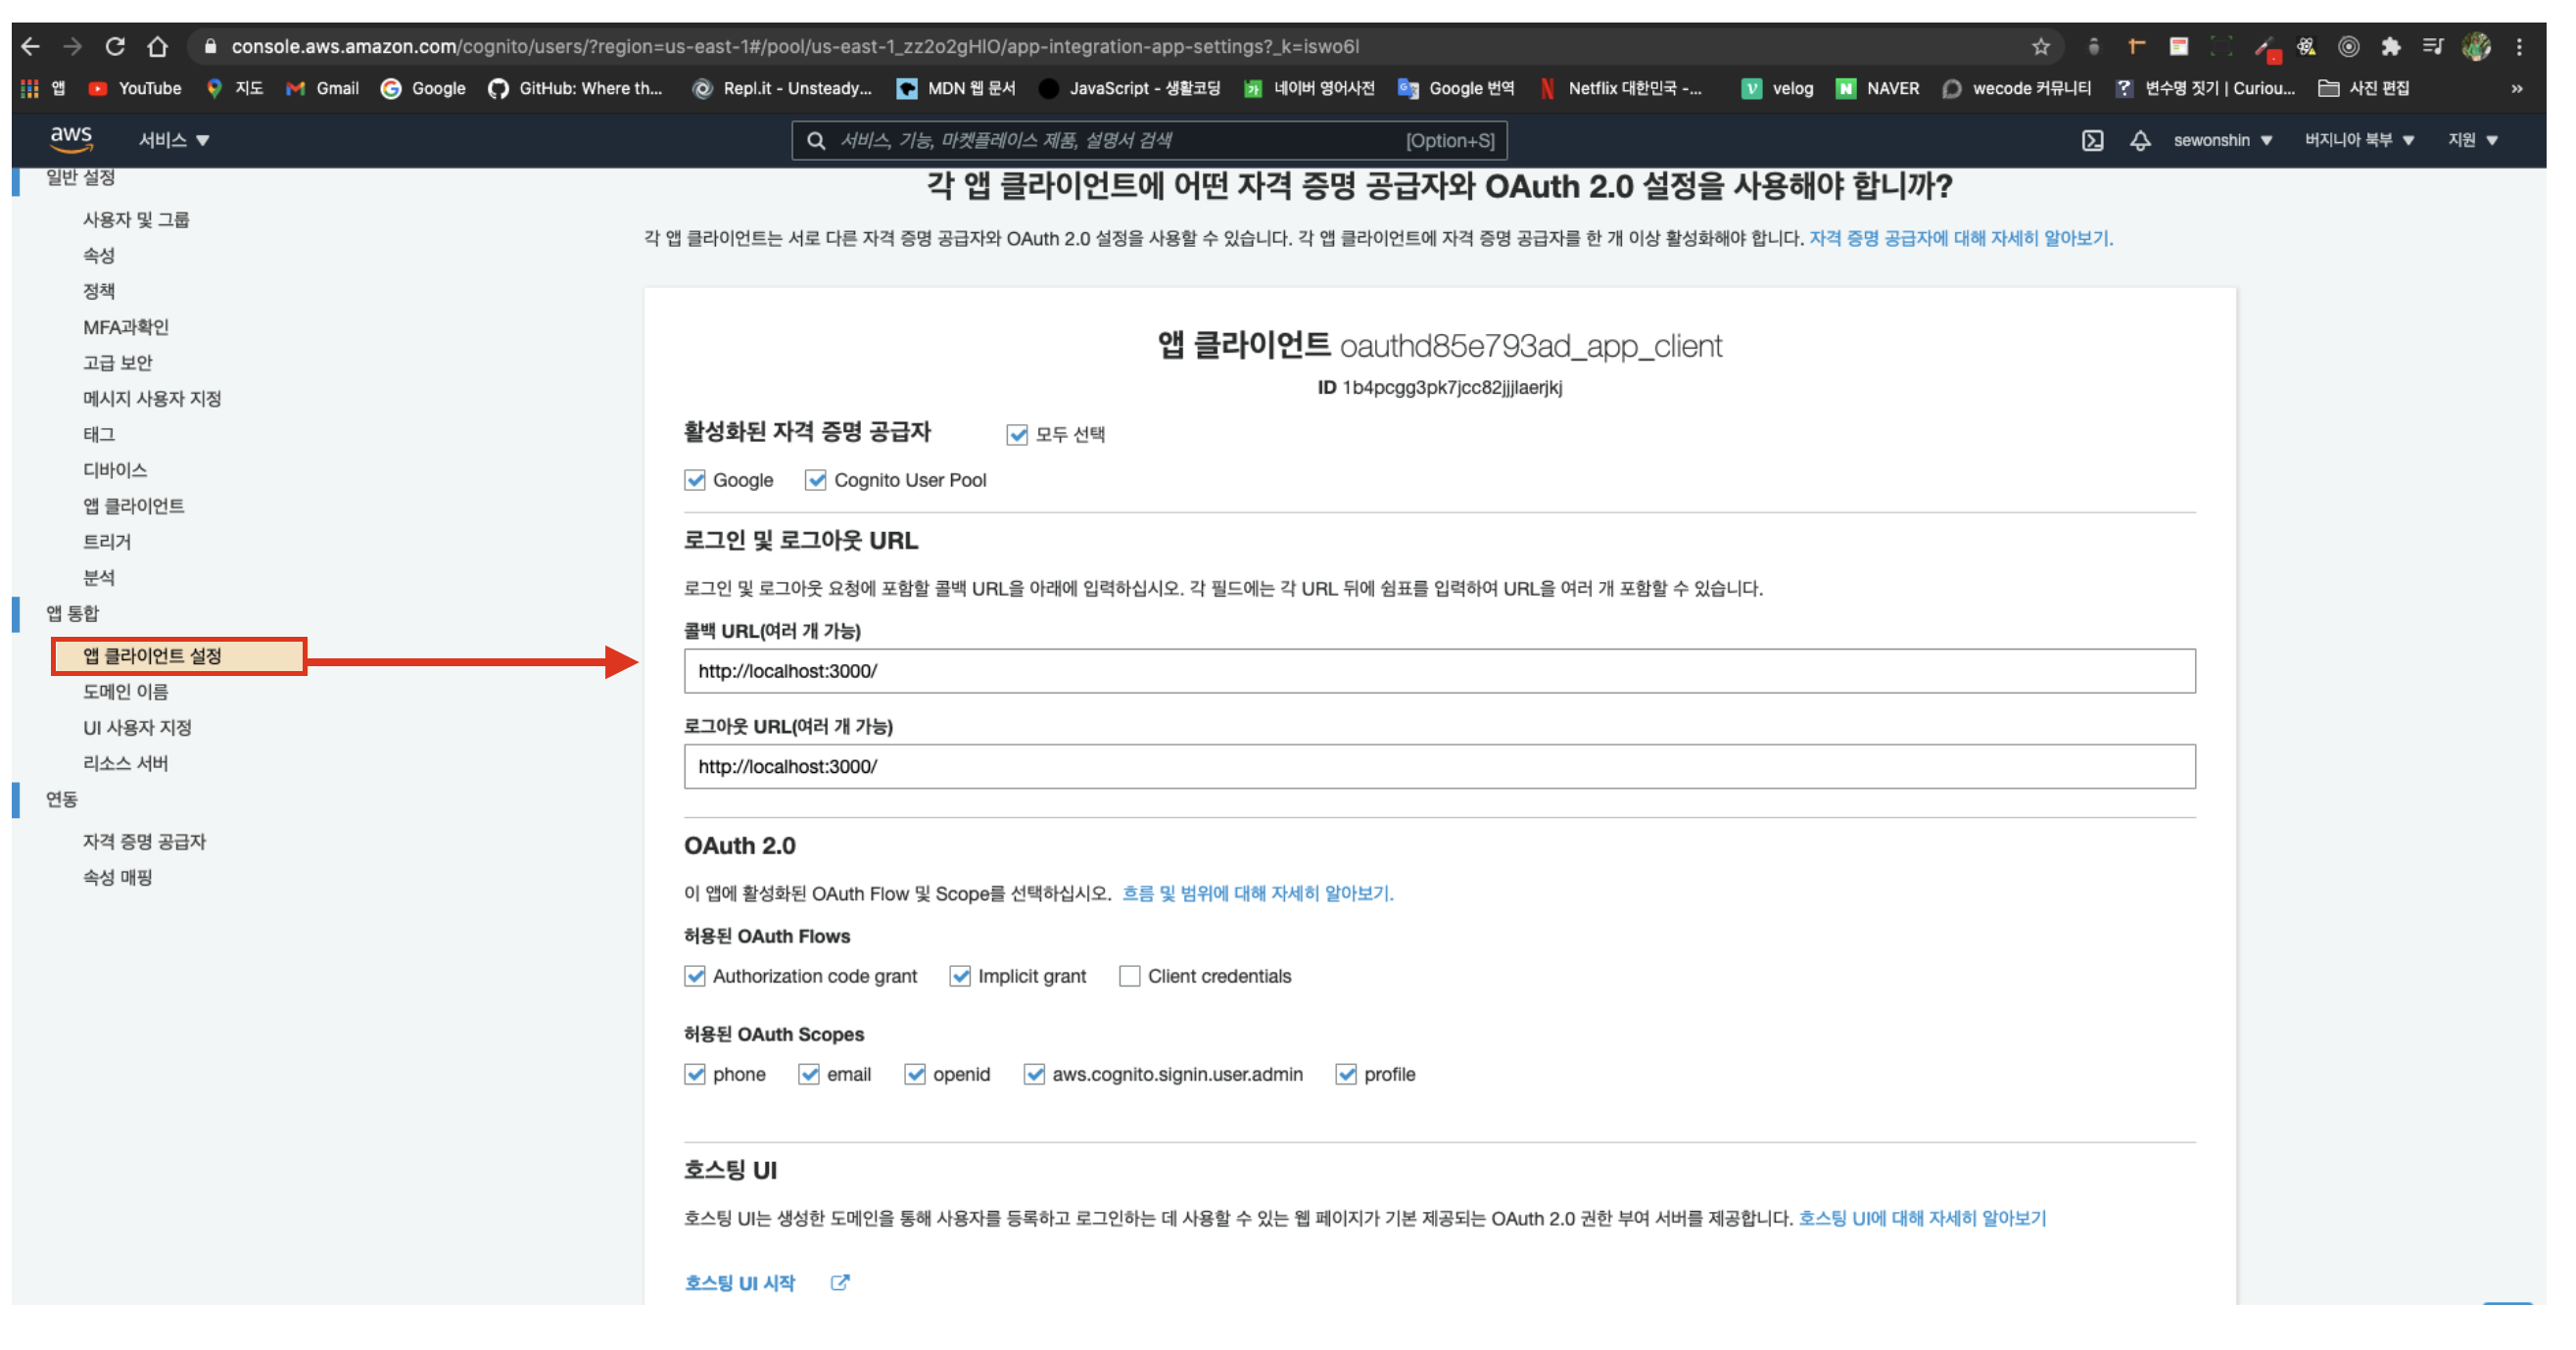
Task: Open 속성 매핑 in the sidebar
Action: (117, 878)
